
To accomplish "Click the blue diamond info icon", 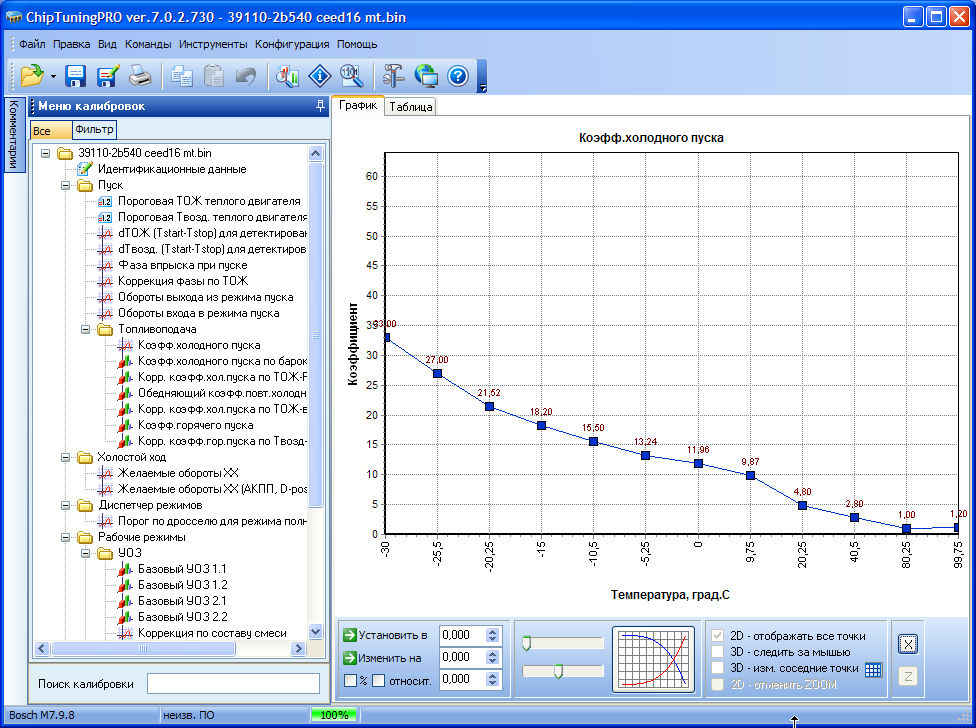I will point(319,76).
